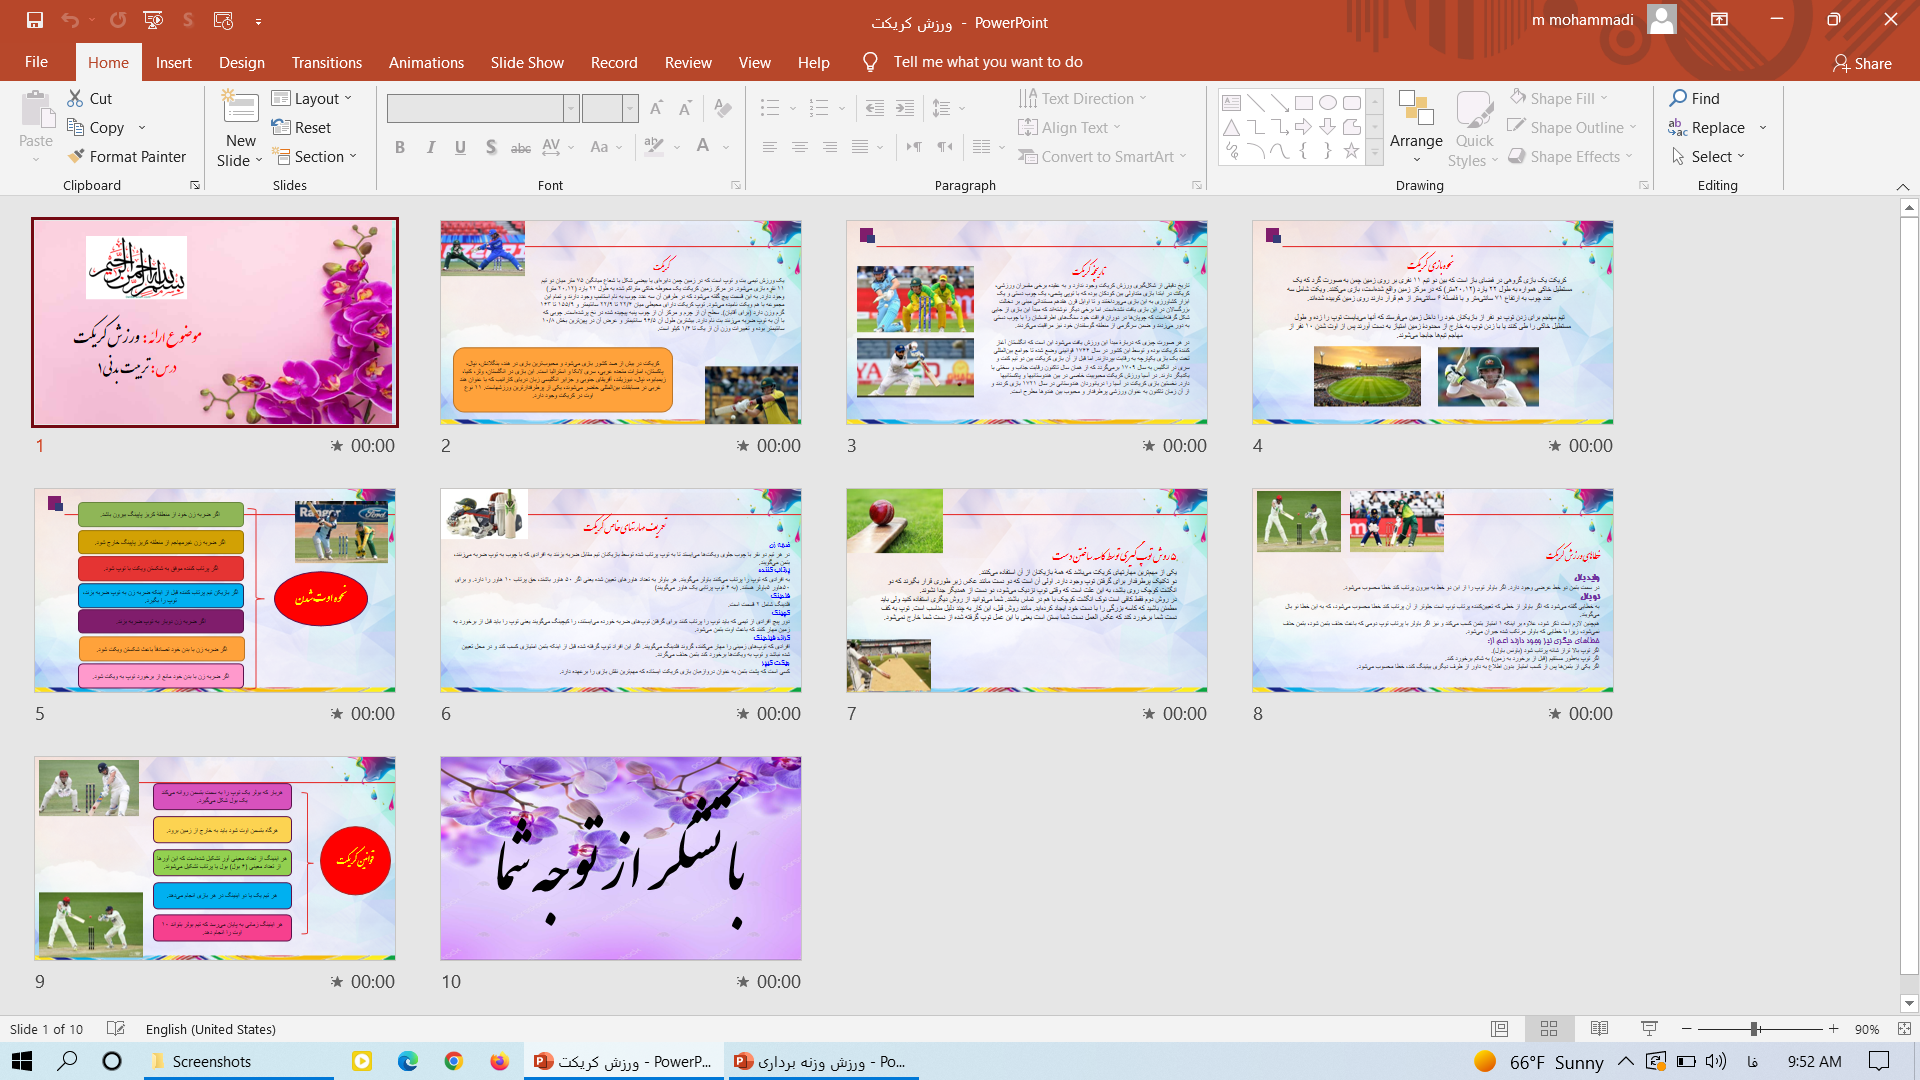Collapse the ribbon with chevron arrow
The width and height of the screenshot is (1920, 1080).
point(1902,187)
